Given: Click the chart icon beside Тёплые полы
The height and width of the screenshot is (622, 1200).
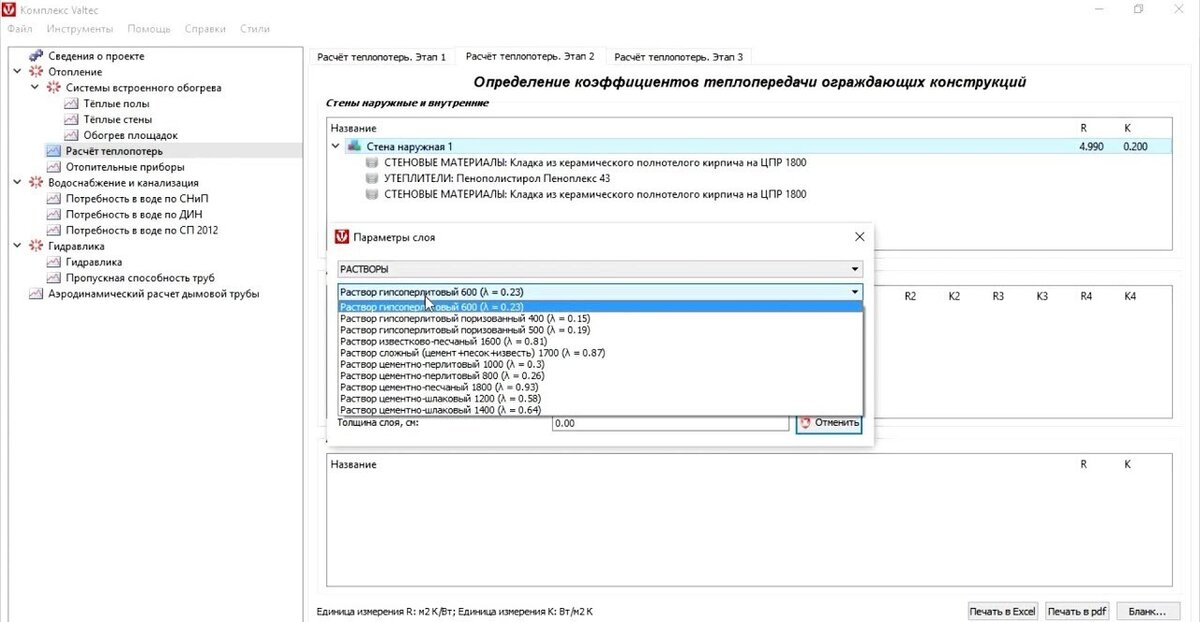Looking at the screenshot, I should pos(70,104).
